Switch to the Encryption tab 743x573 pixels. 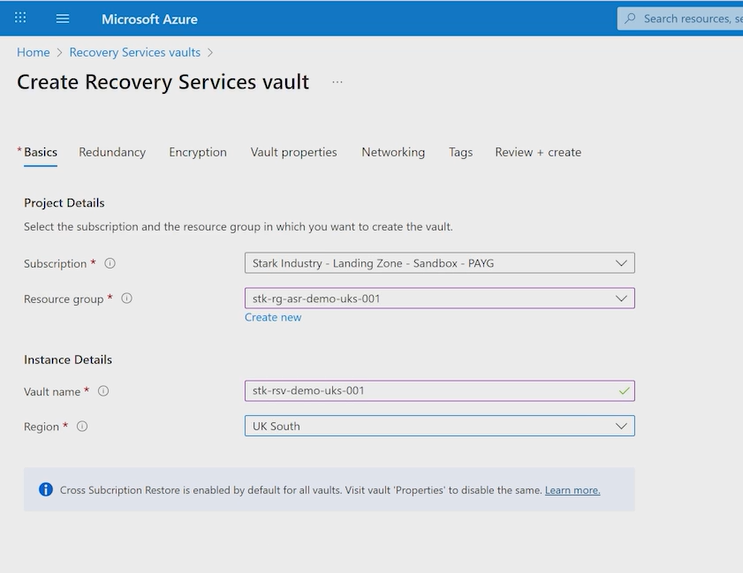198,152
